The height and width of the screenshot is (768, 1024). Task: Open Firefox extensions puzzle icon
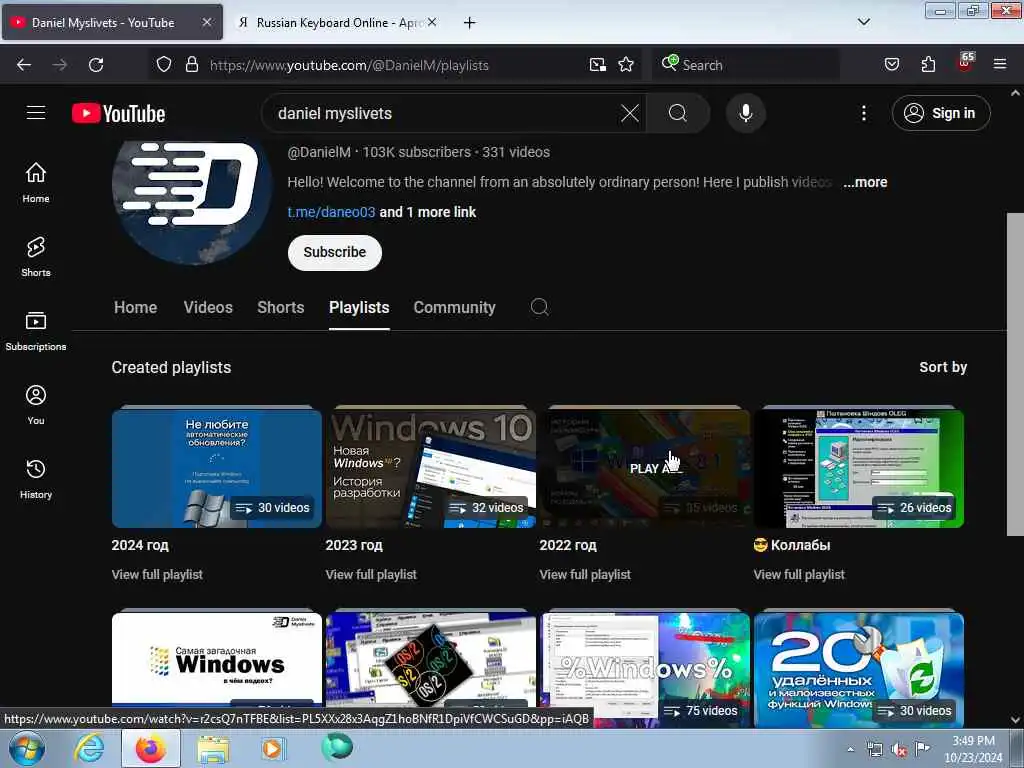click(x=928, y=65)
